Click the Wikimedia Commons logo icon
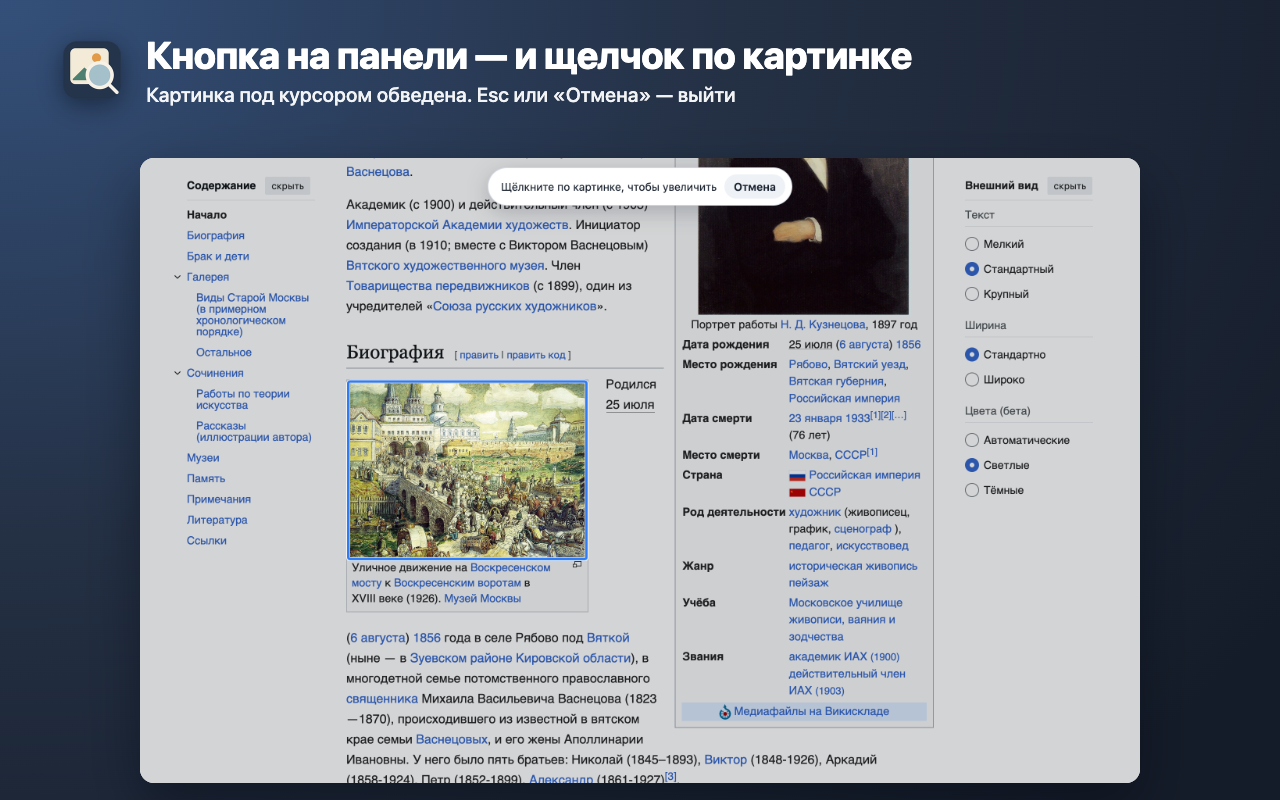 tap(725, 712)
